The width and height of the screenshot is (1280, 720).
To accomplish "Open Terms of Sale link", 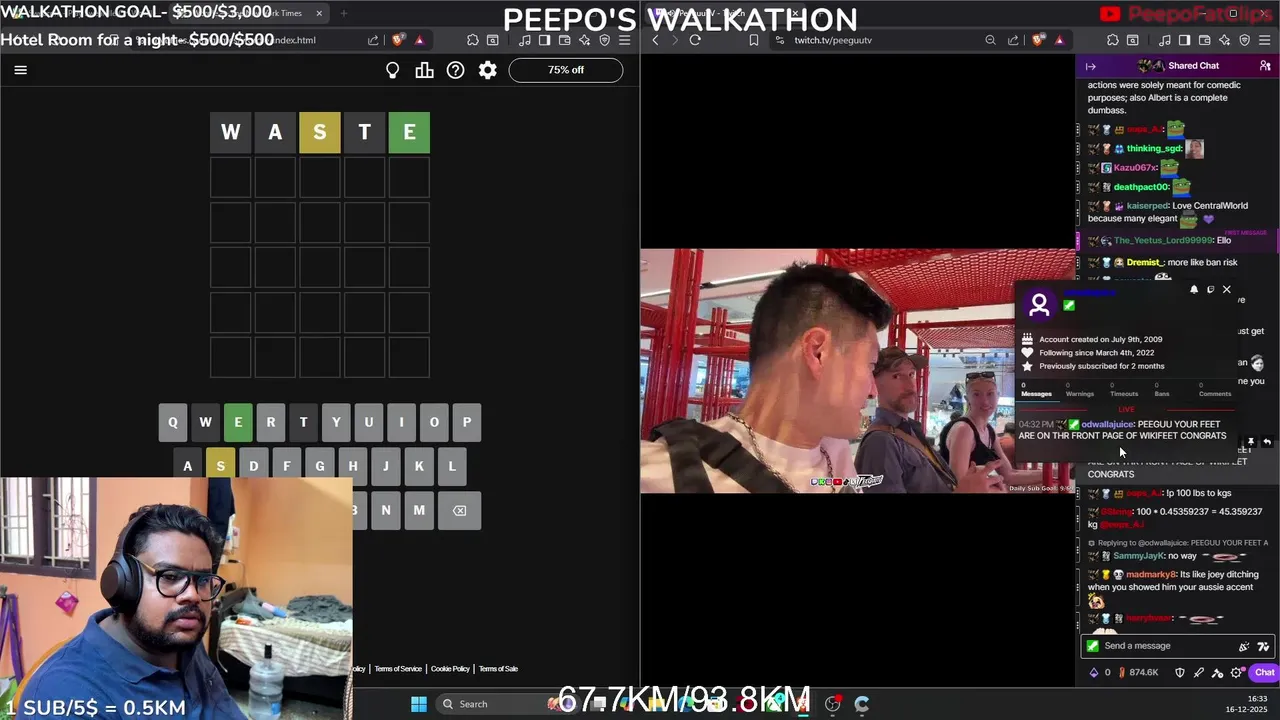I will pyautogui.click(x=498, y=669).
